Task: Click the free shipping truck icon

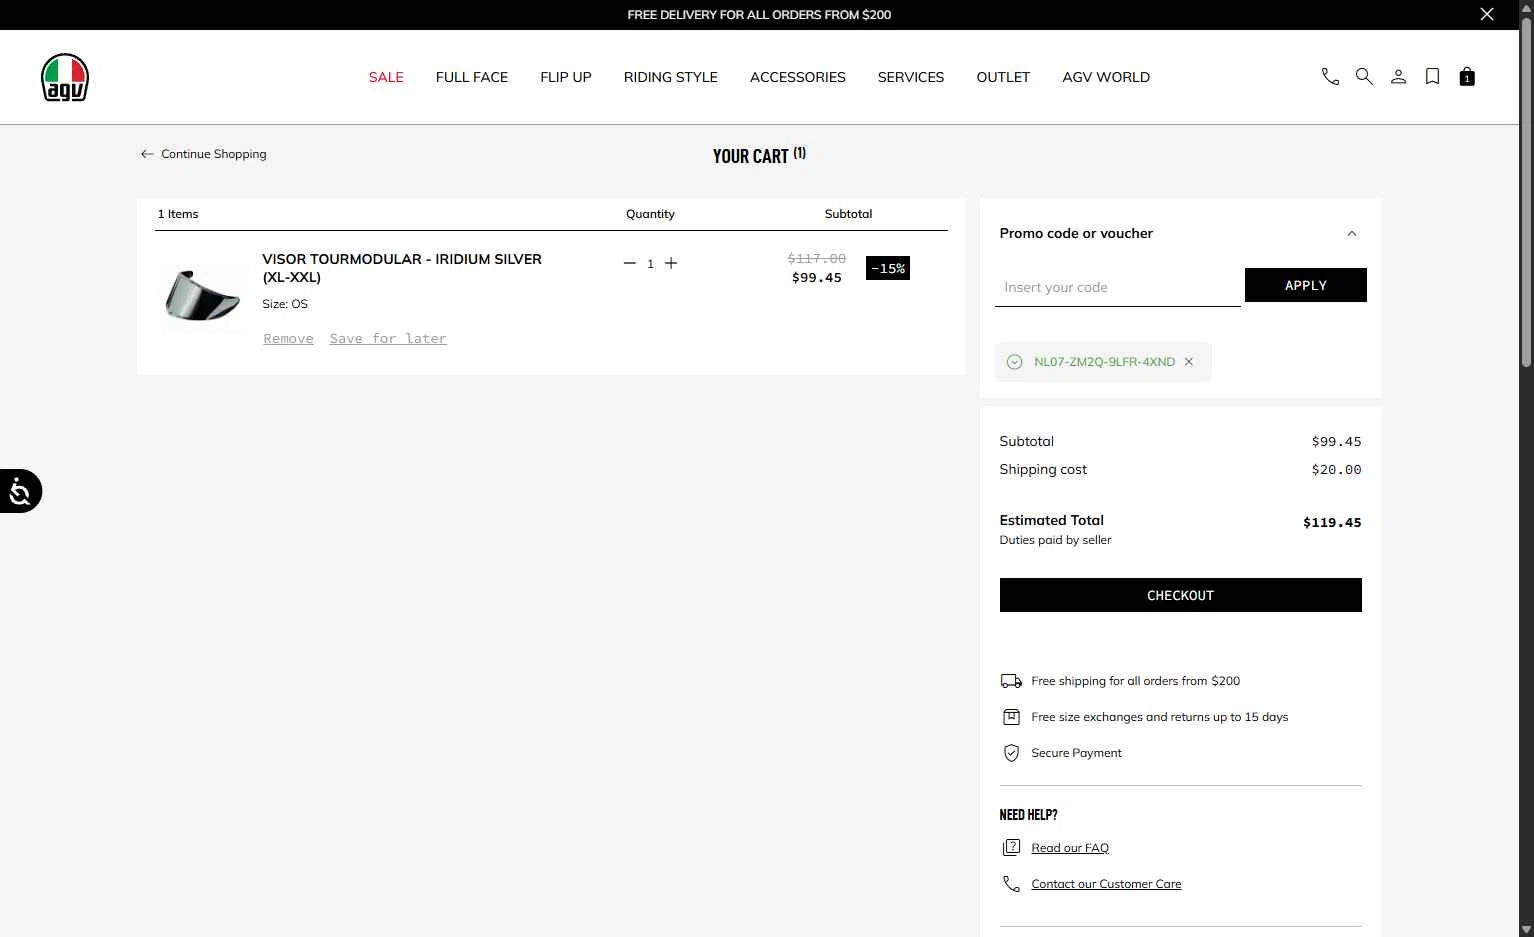Action: pyautogui.click(x=1011, y=681)
